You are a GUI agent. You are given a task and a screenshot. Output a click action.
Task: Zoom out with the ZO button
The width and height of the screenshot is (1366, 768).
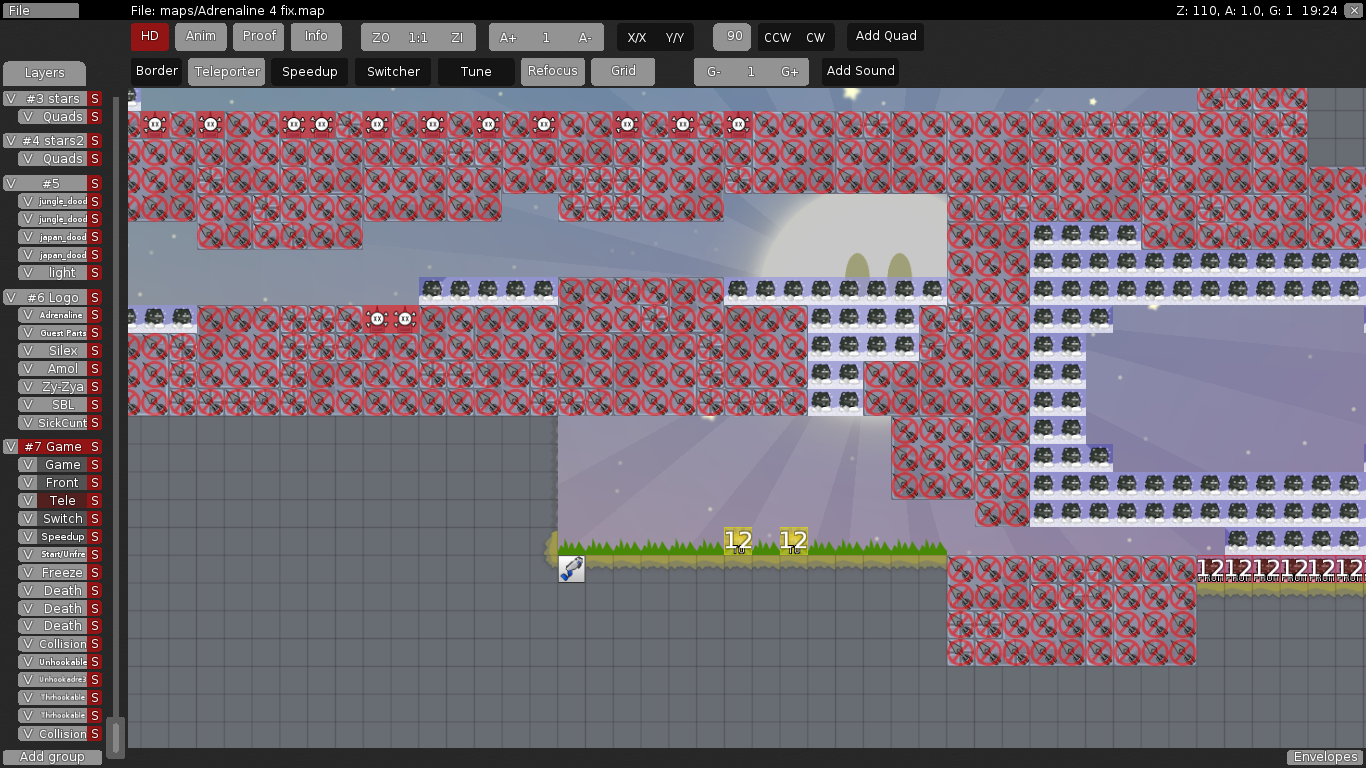pos(380,38)
